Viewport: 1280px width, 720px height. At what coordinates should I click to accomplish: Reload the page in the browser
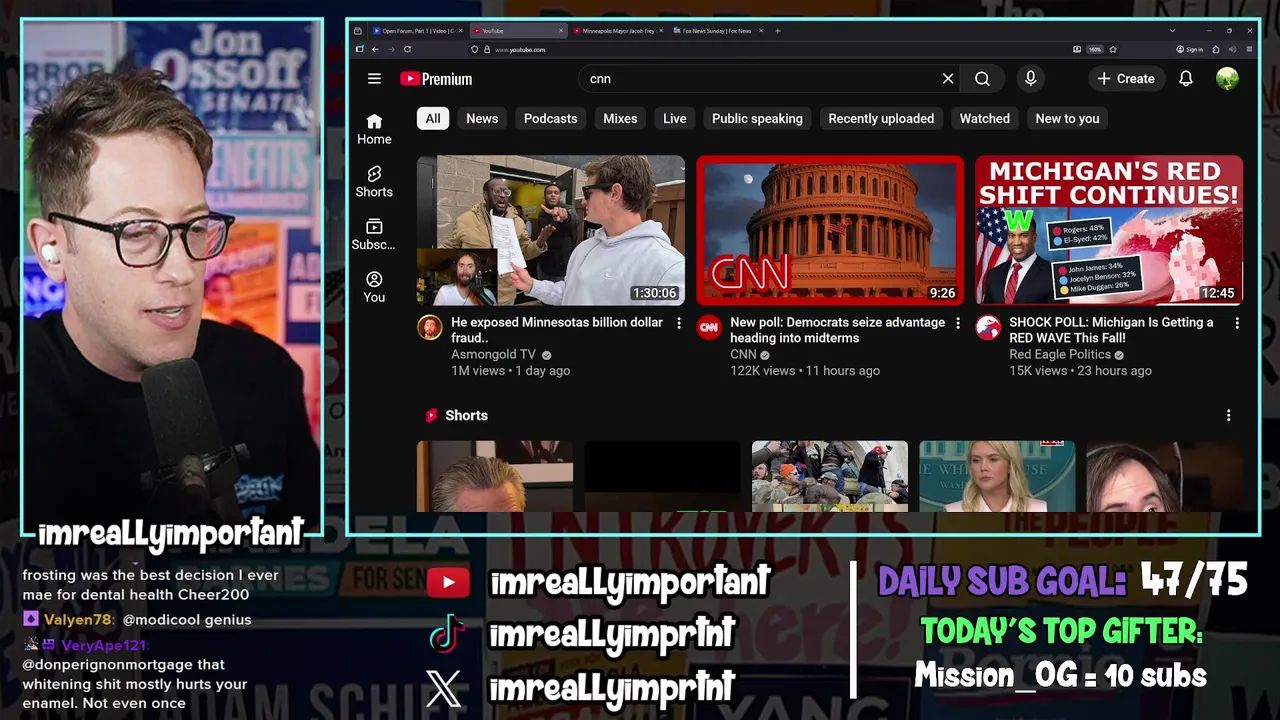pos(407,49)
